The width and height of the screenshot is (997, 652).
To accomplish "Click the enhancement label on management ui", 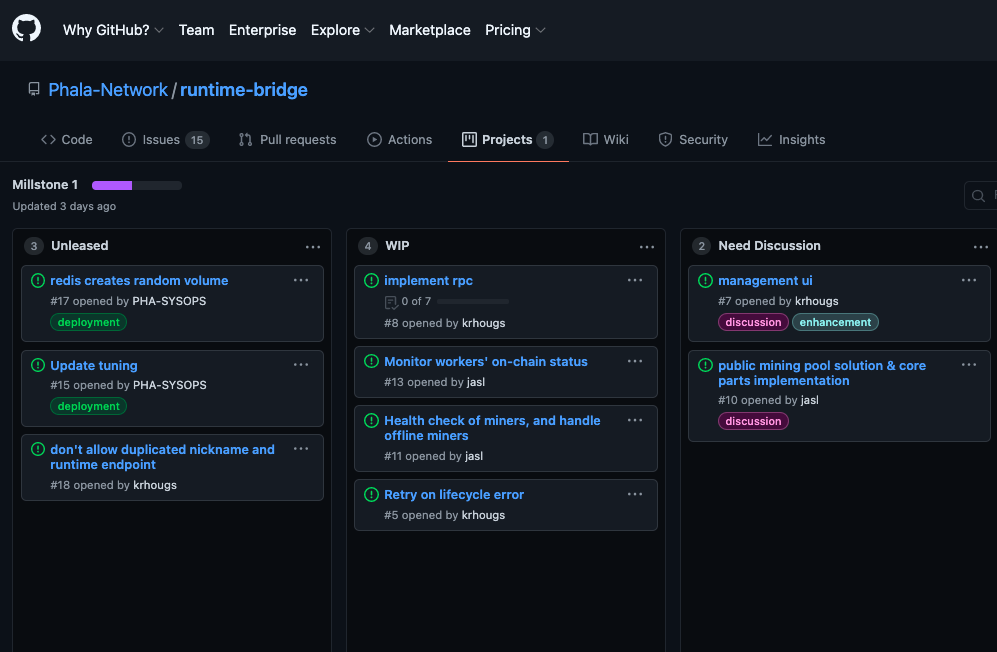I will coord(835,323).
